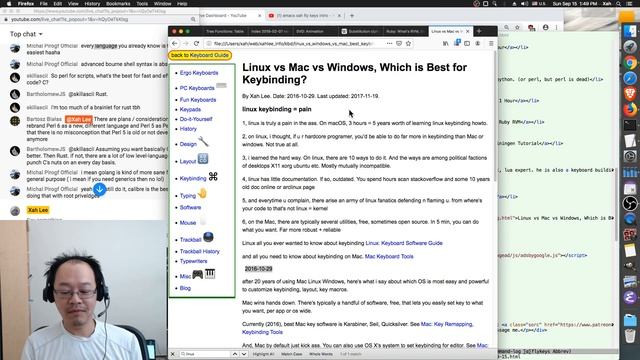Open Safari from the dock
The image size is (640, 360).
(630, 78)
